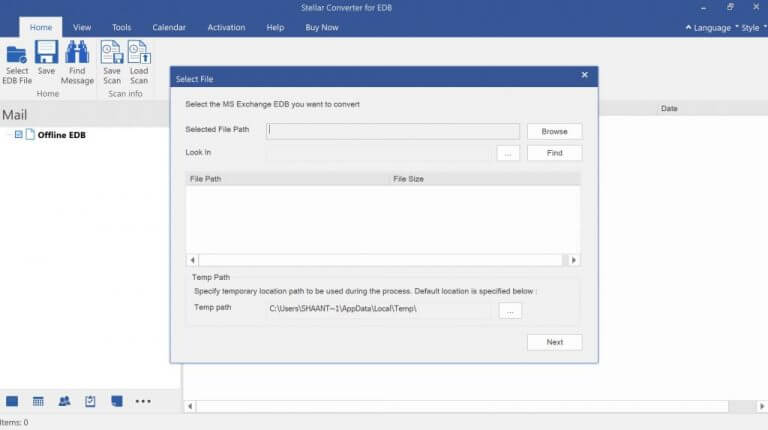Open the Help ribbon tab
The image size is (768, 430).
pyautogui.click(x=275, y=27)
